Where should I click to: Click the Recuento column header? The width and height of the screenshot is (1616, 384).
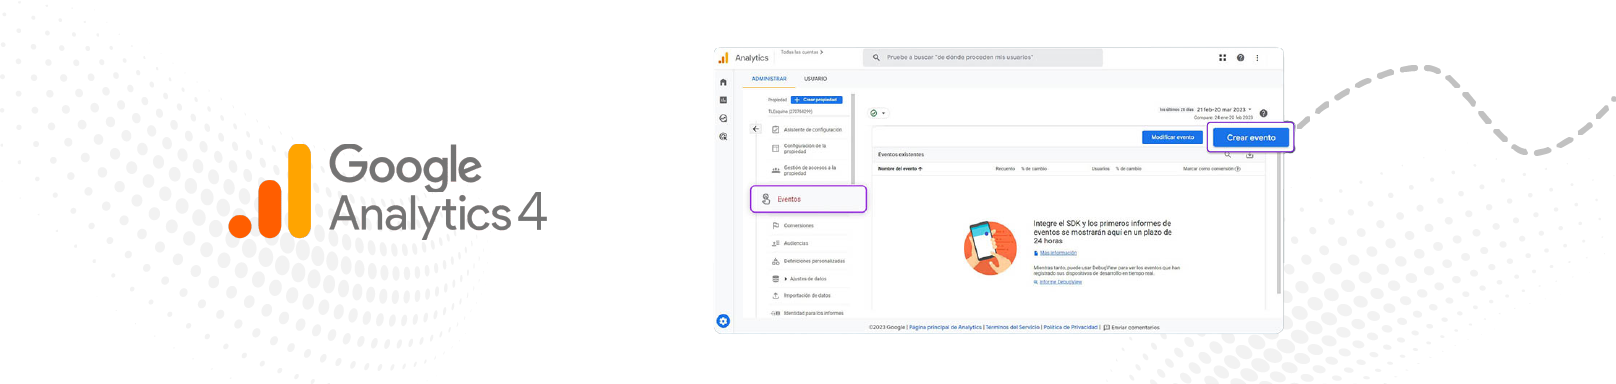(1005, 169)
